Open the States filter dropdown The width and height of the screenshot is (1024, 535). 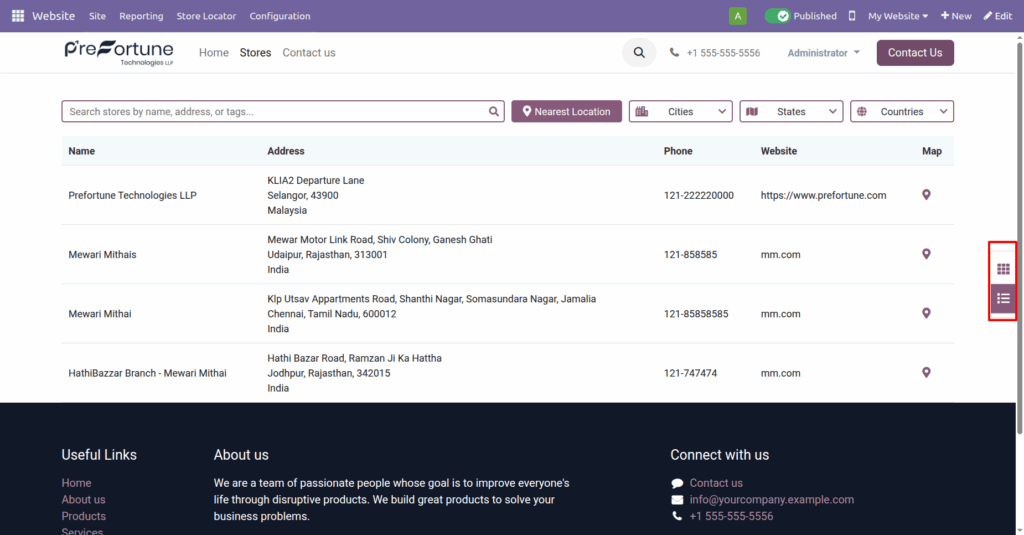point(791,112)
